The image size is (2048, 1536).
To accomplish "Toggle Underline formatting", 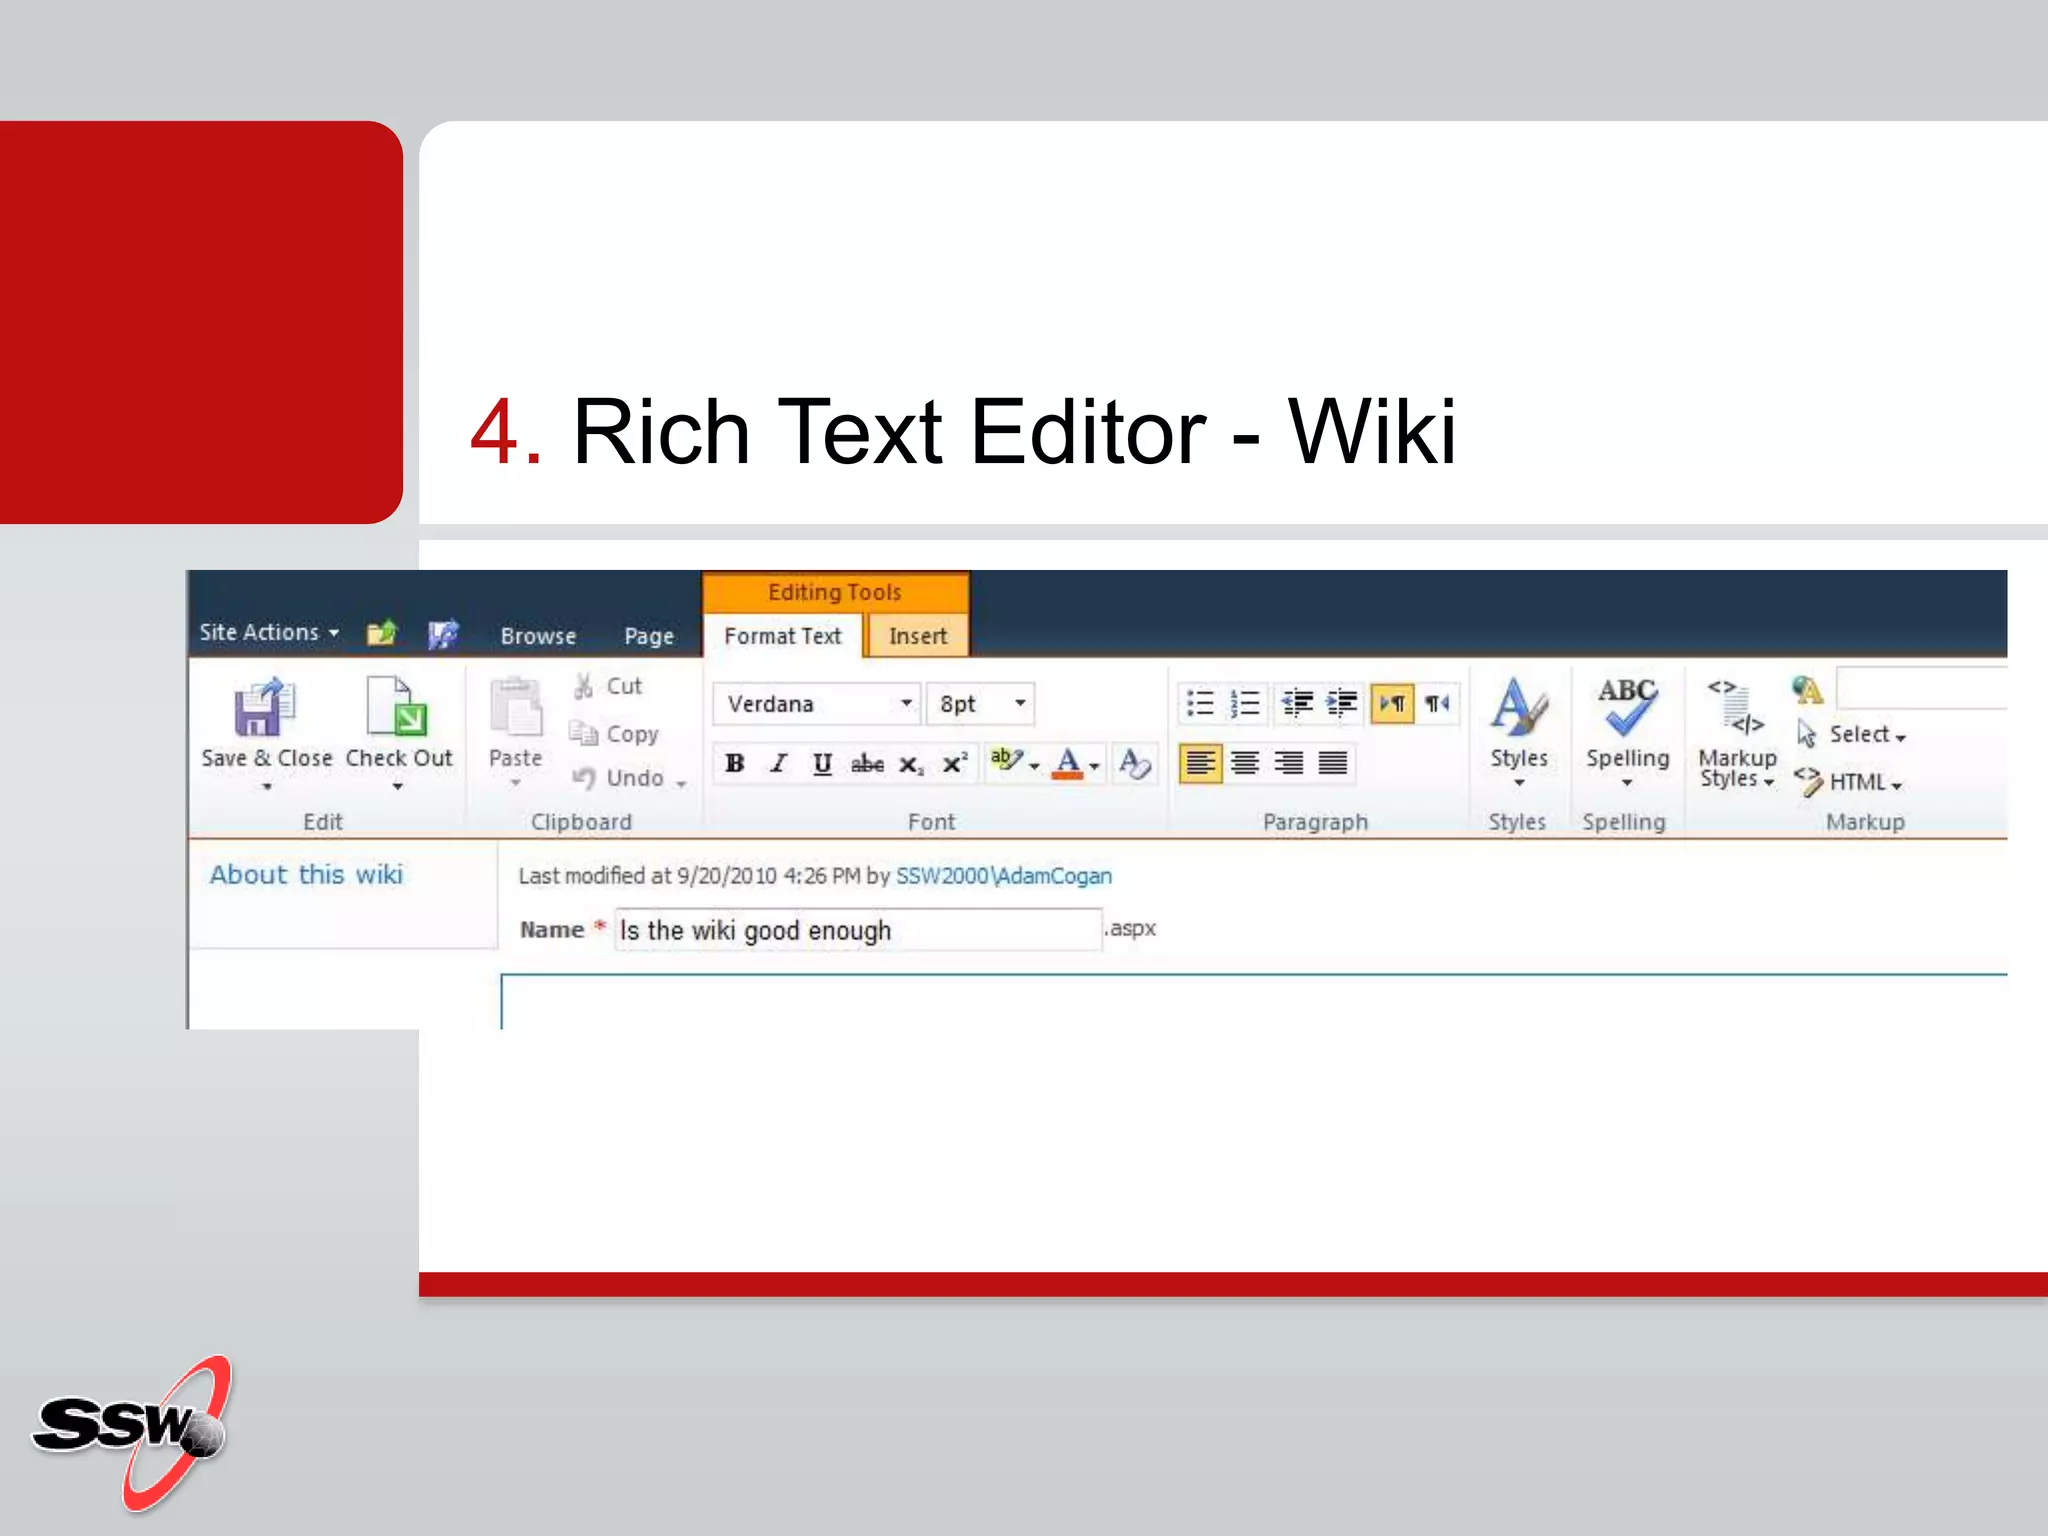I will pyautogui.click(x=822, y=764).
